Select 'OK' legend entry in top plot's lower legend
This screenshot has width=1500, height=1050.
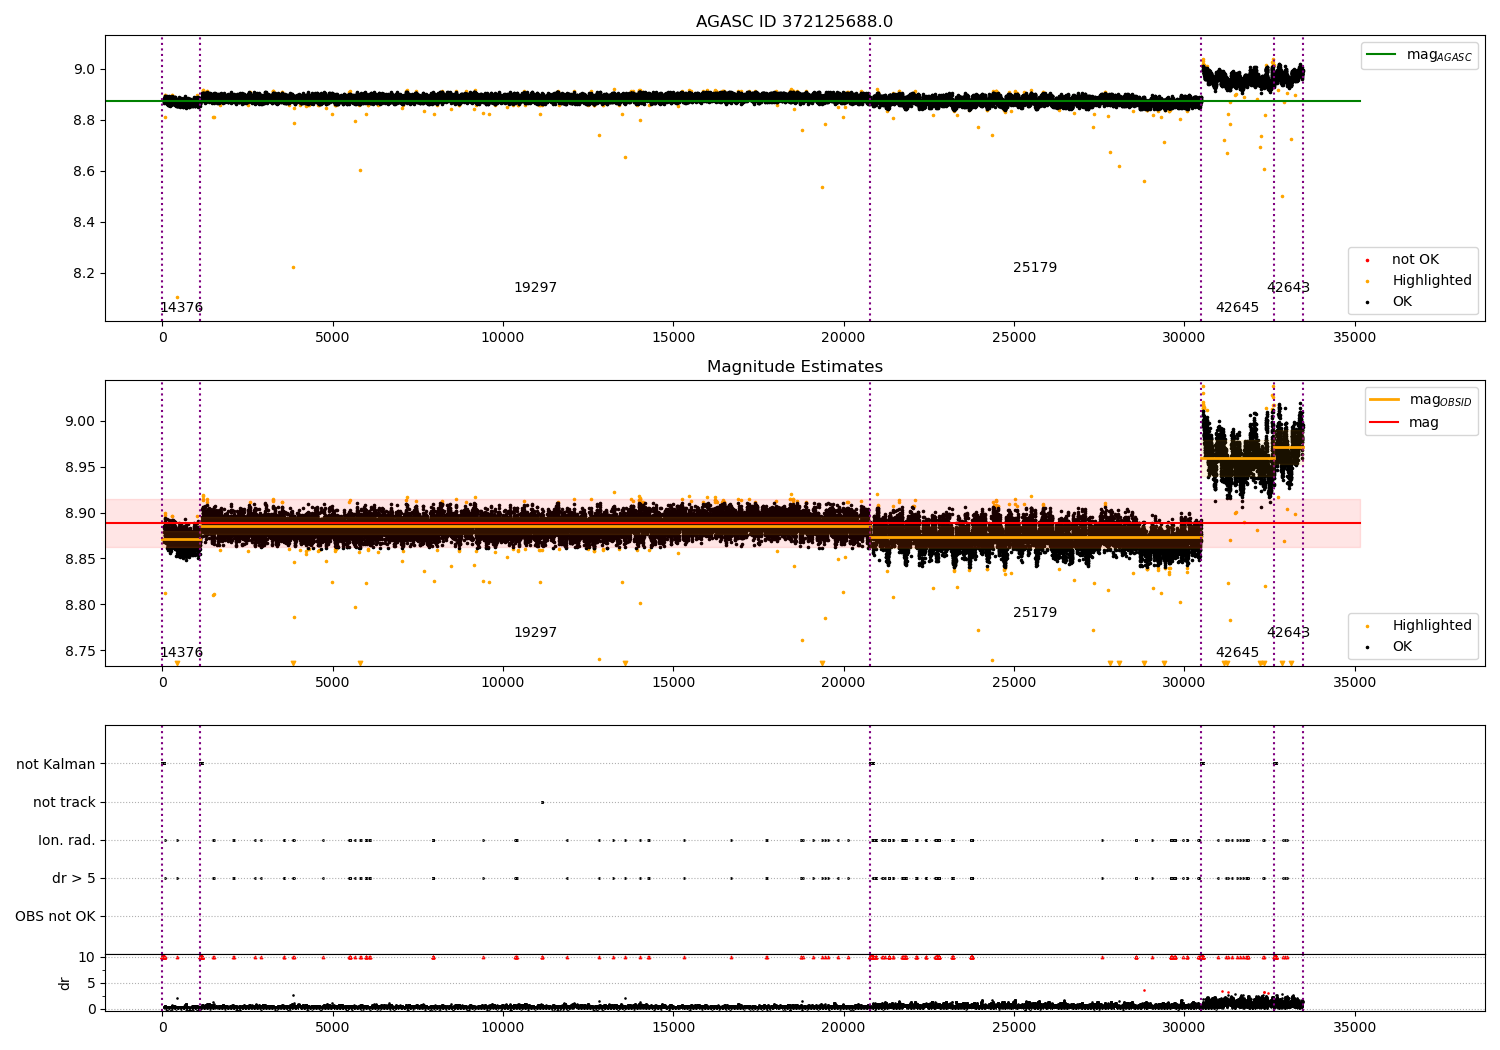pyautogui.click(x=1402, y=302)
